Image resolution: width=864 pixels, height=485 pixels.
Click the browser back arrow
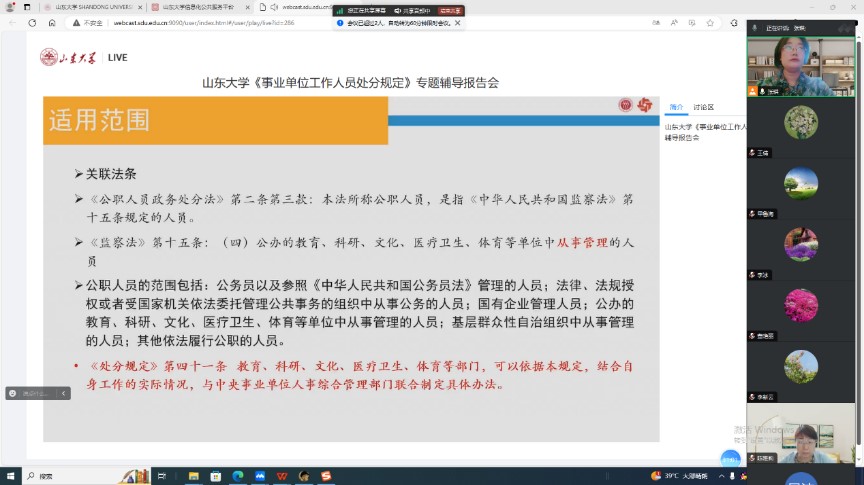pos(32,23)
